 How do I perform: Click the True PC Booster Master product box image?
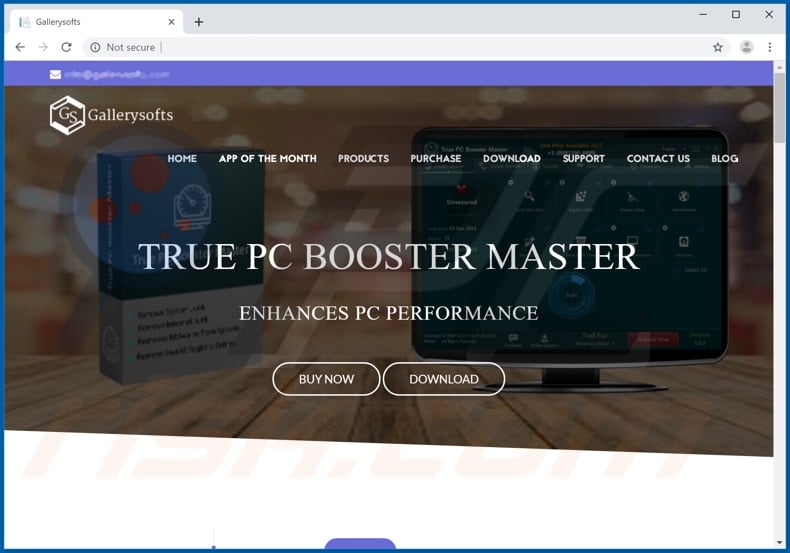(181, 267)
